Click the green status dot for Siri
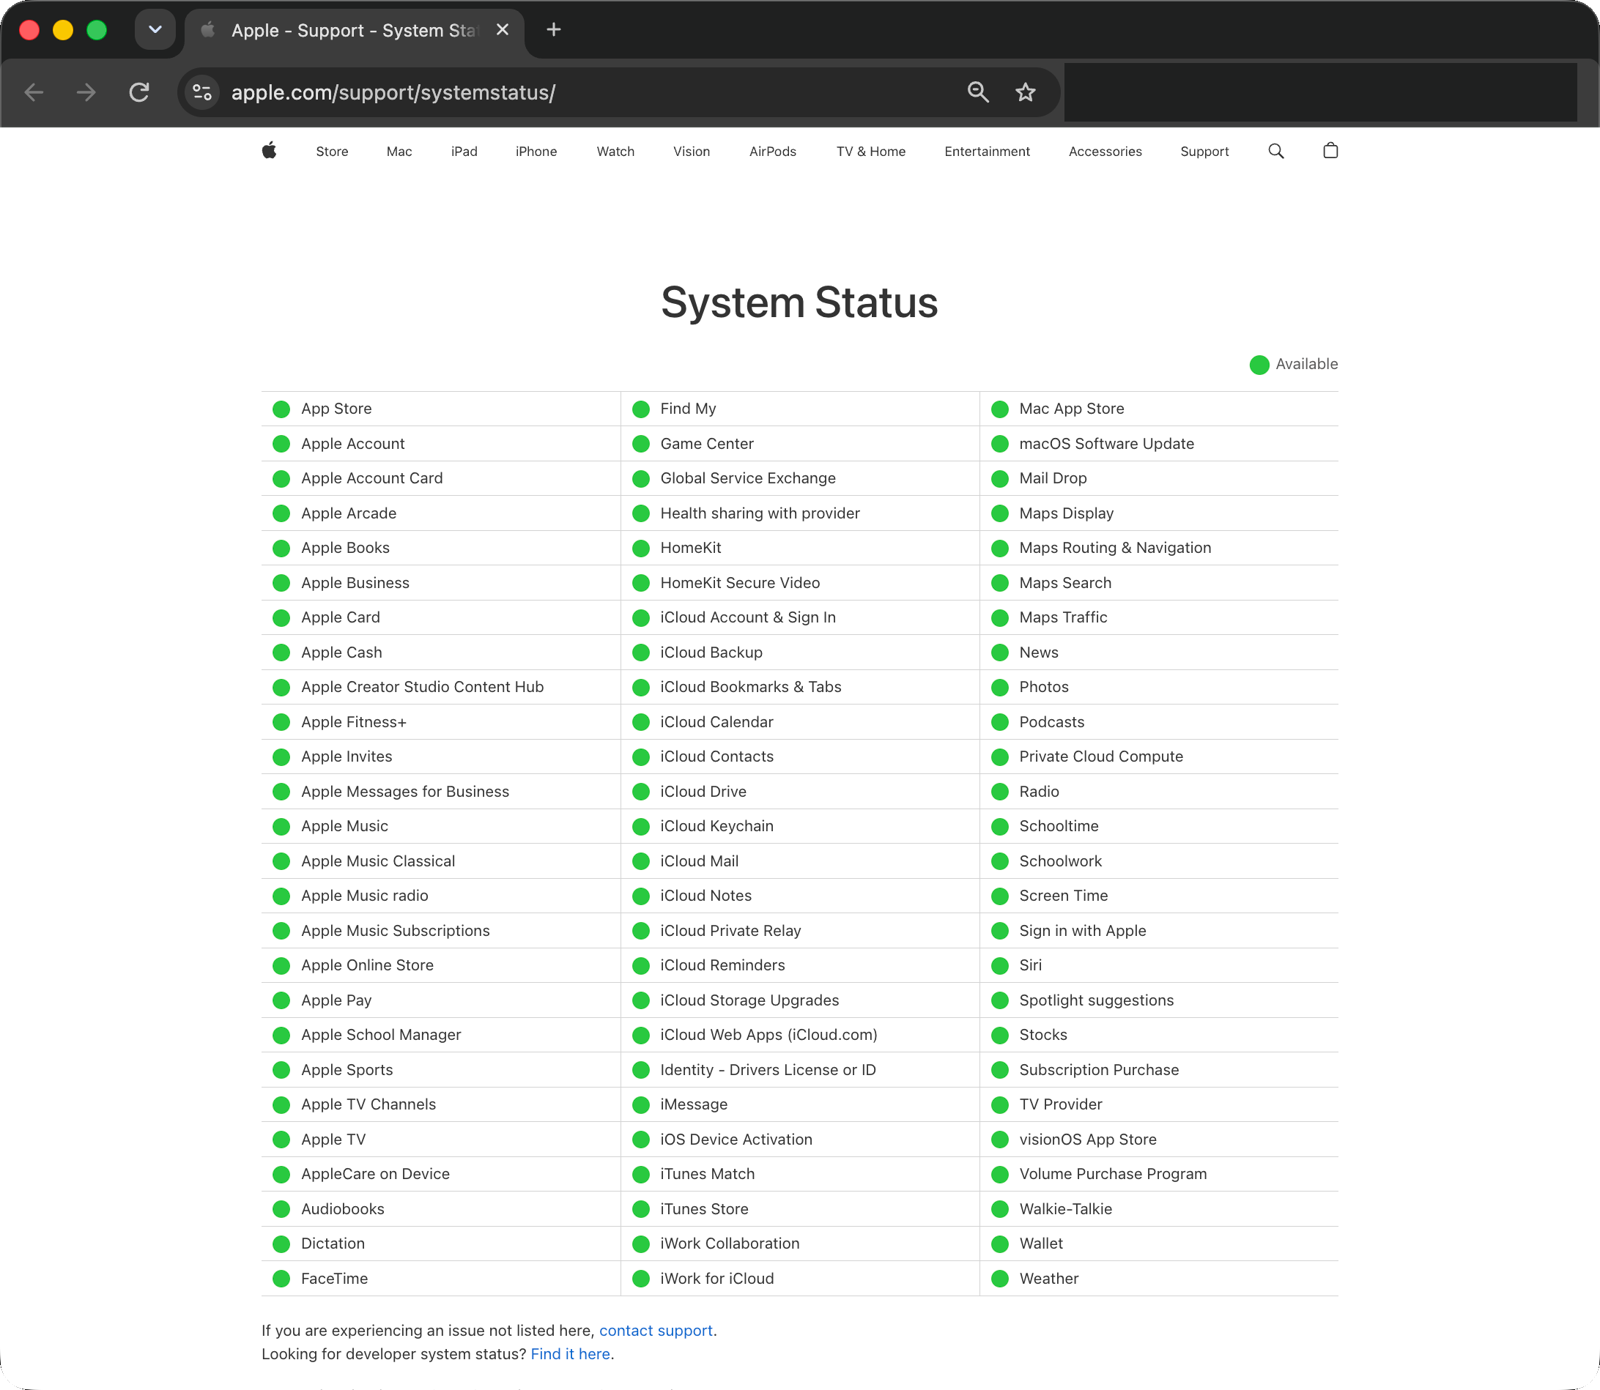Image resolution: width=1600 pixels, height=1390 pixels. pos(1000,966)
